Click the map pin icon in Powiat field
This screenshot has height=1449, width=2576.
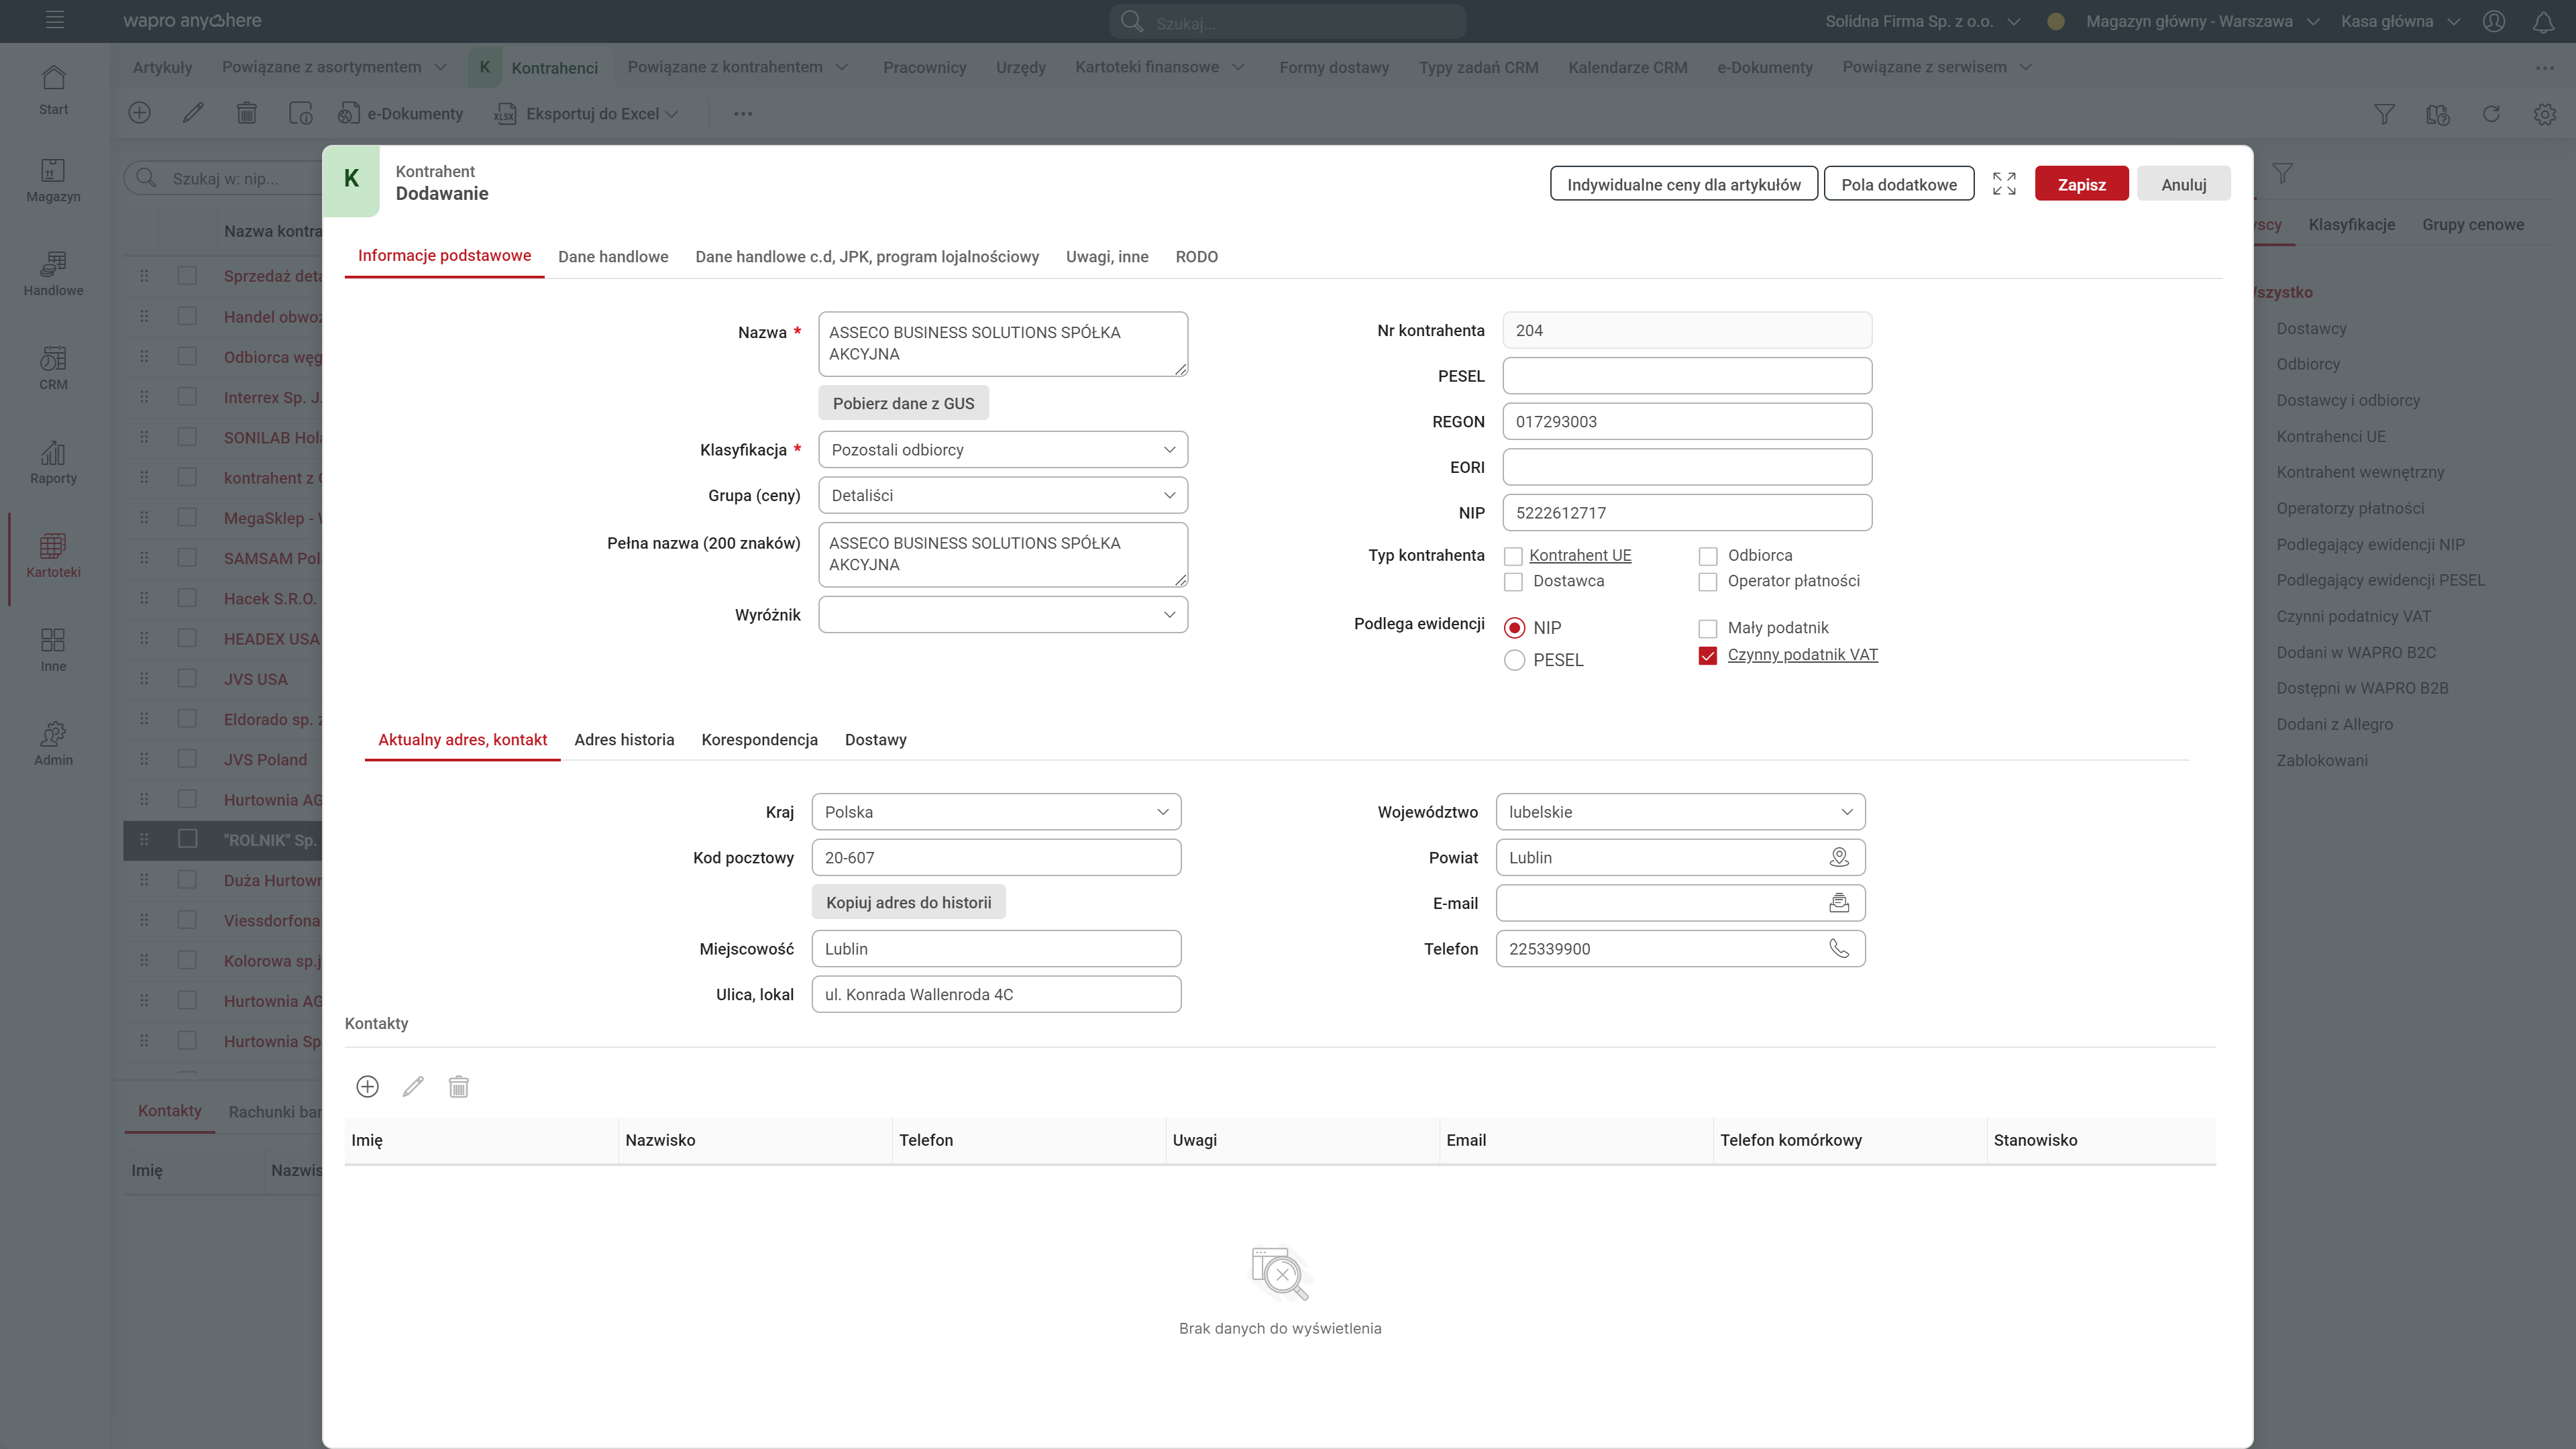point(1838,857)
